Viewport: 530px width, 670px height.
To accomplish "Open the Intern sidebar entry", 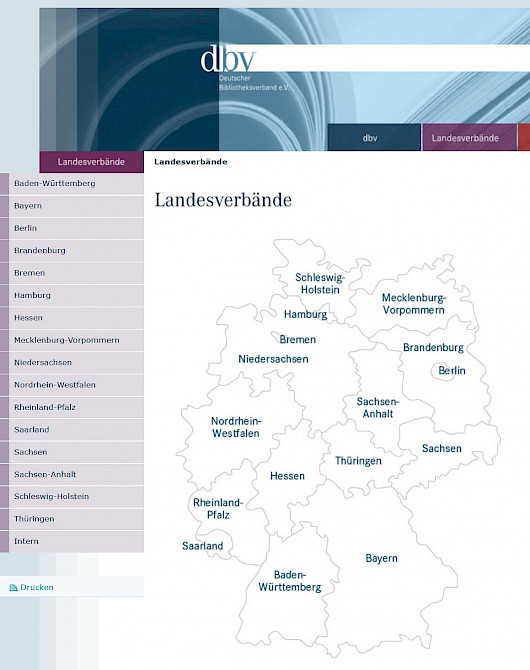I will click(72, 541).
